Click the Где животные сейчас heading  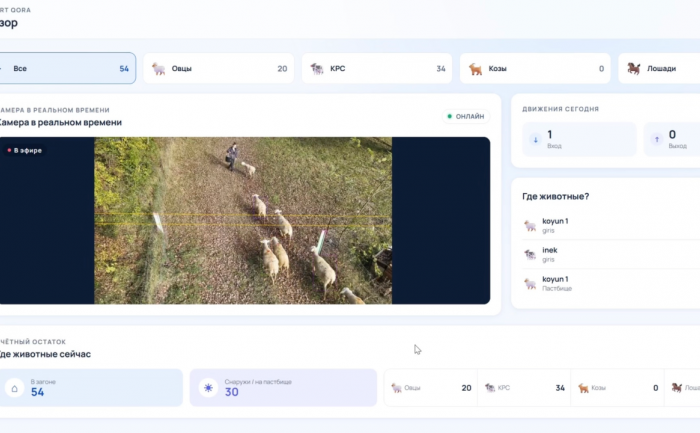(x=45, y=354)
